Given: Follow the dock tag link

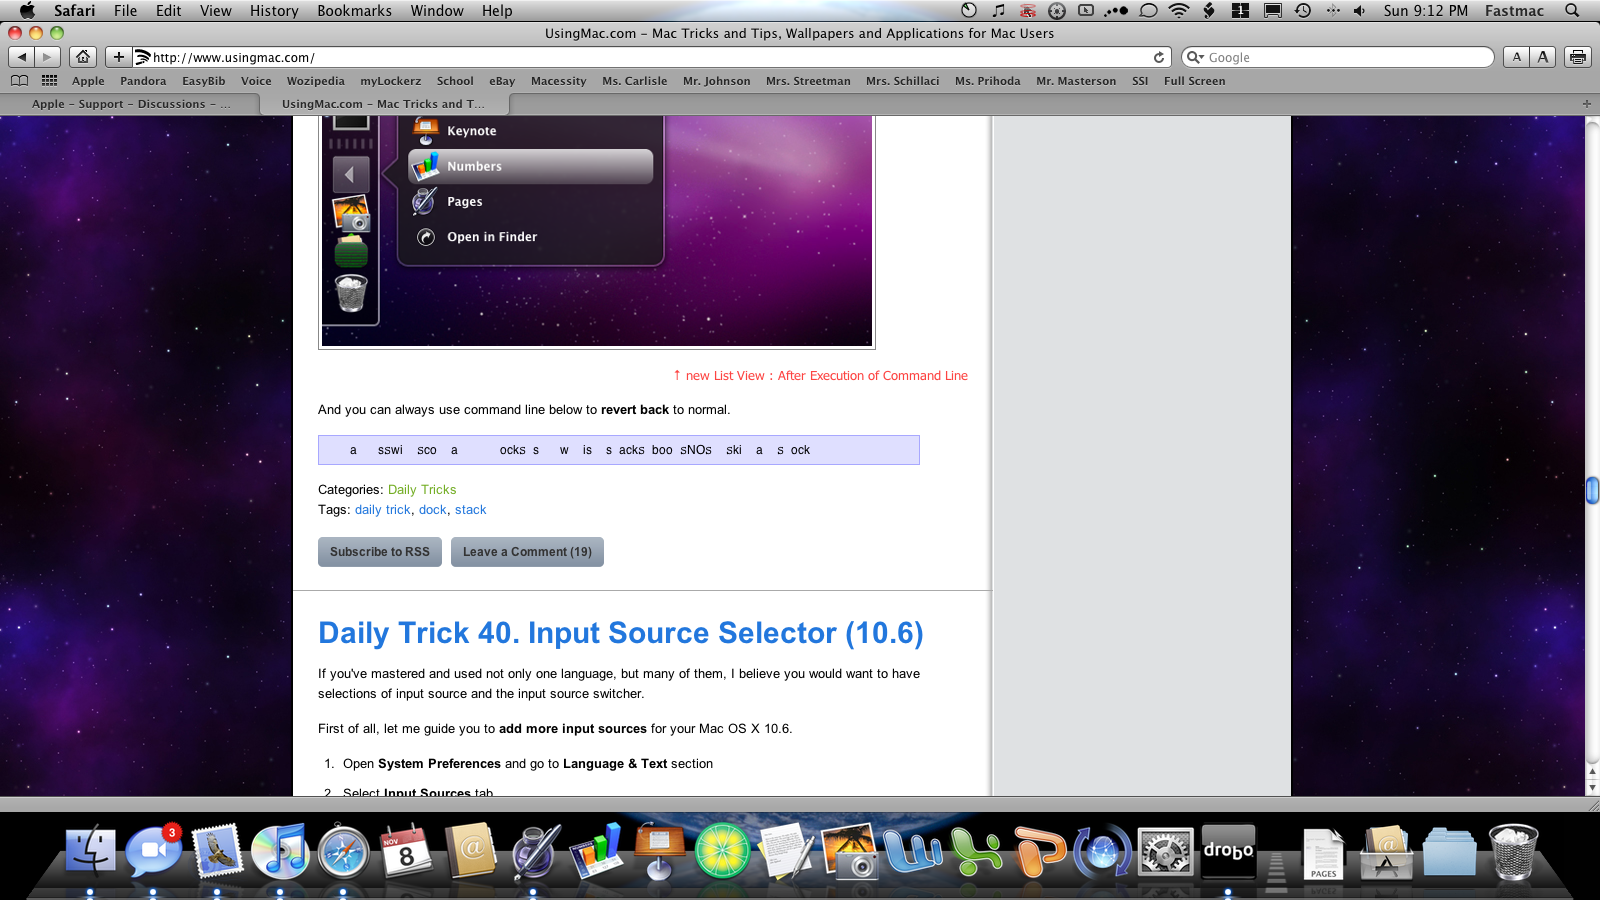Looking at the screenshot, I should tap(433, 510).
